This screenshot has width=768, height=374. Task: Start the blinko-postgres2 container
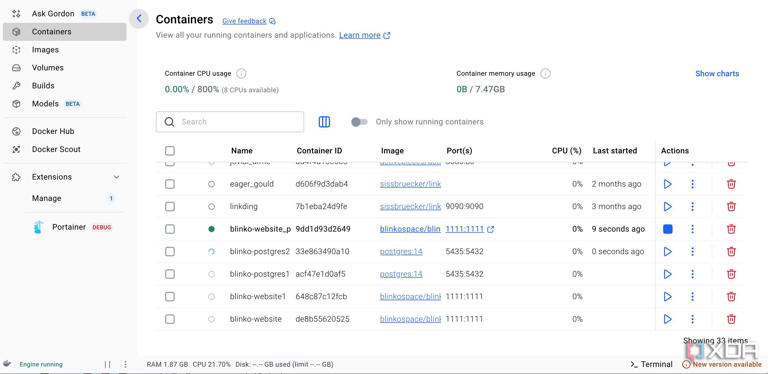[667, 252]
